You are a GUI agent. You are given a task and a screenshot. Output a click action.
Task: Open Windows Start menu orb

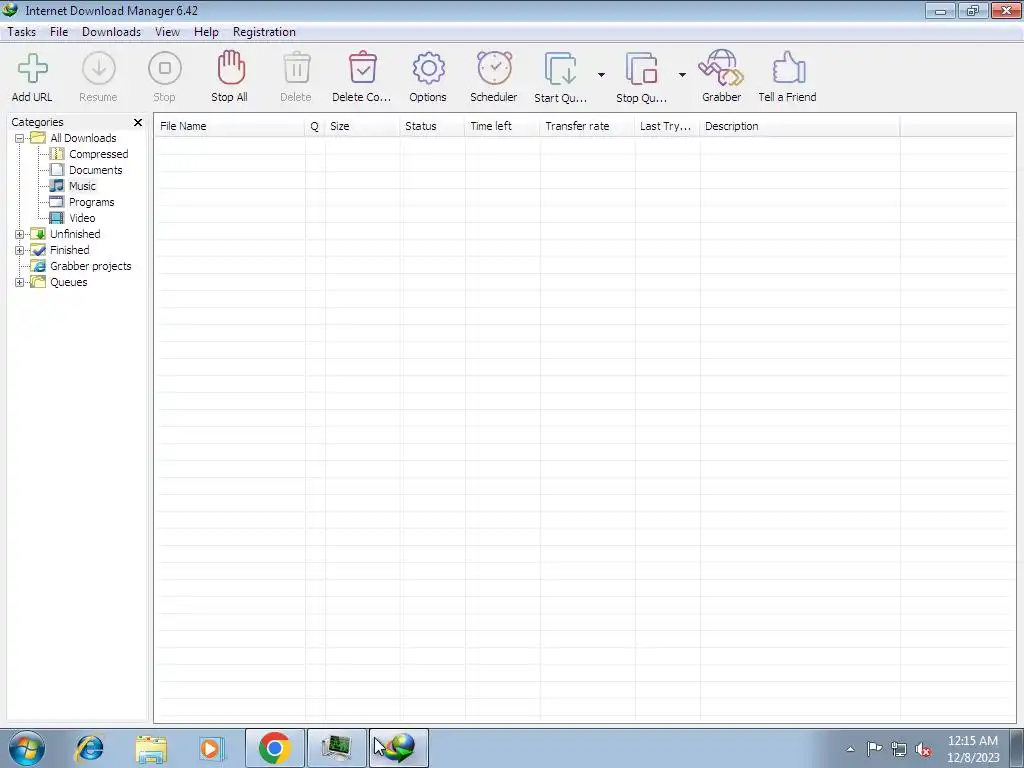click(26, 748)
